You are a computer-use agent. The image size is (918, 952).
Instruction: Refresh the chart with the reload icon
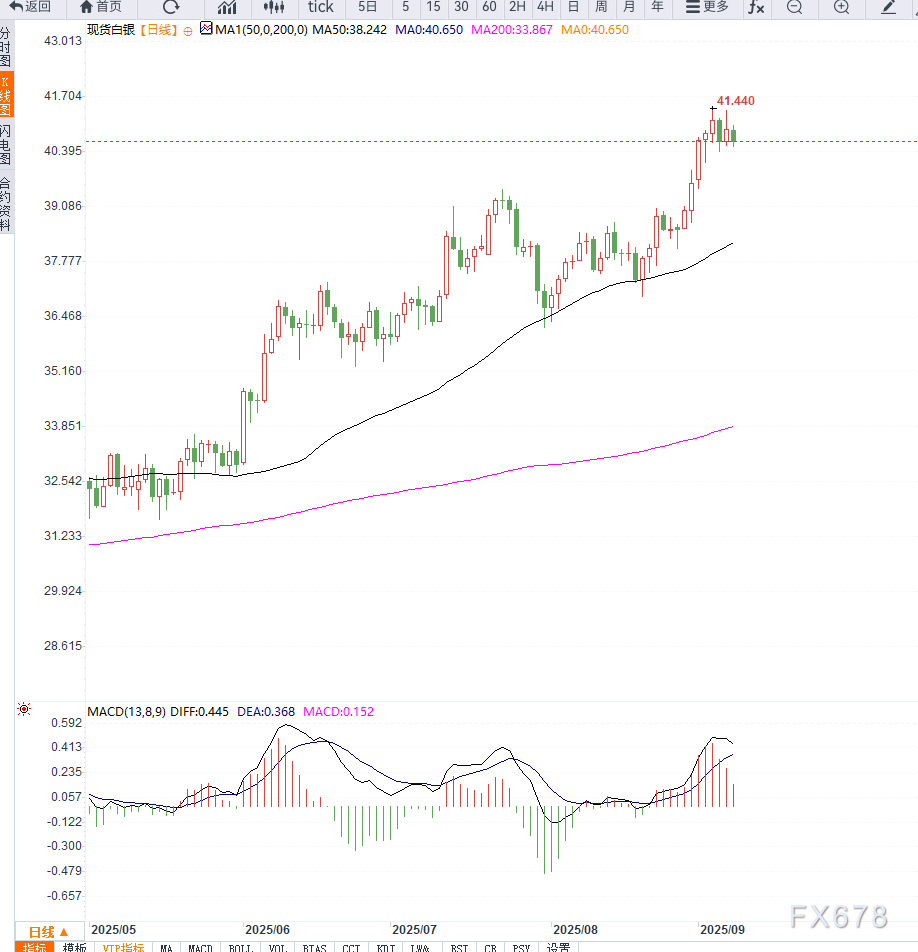pos(171,7)
